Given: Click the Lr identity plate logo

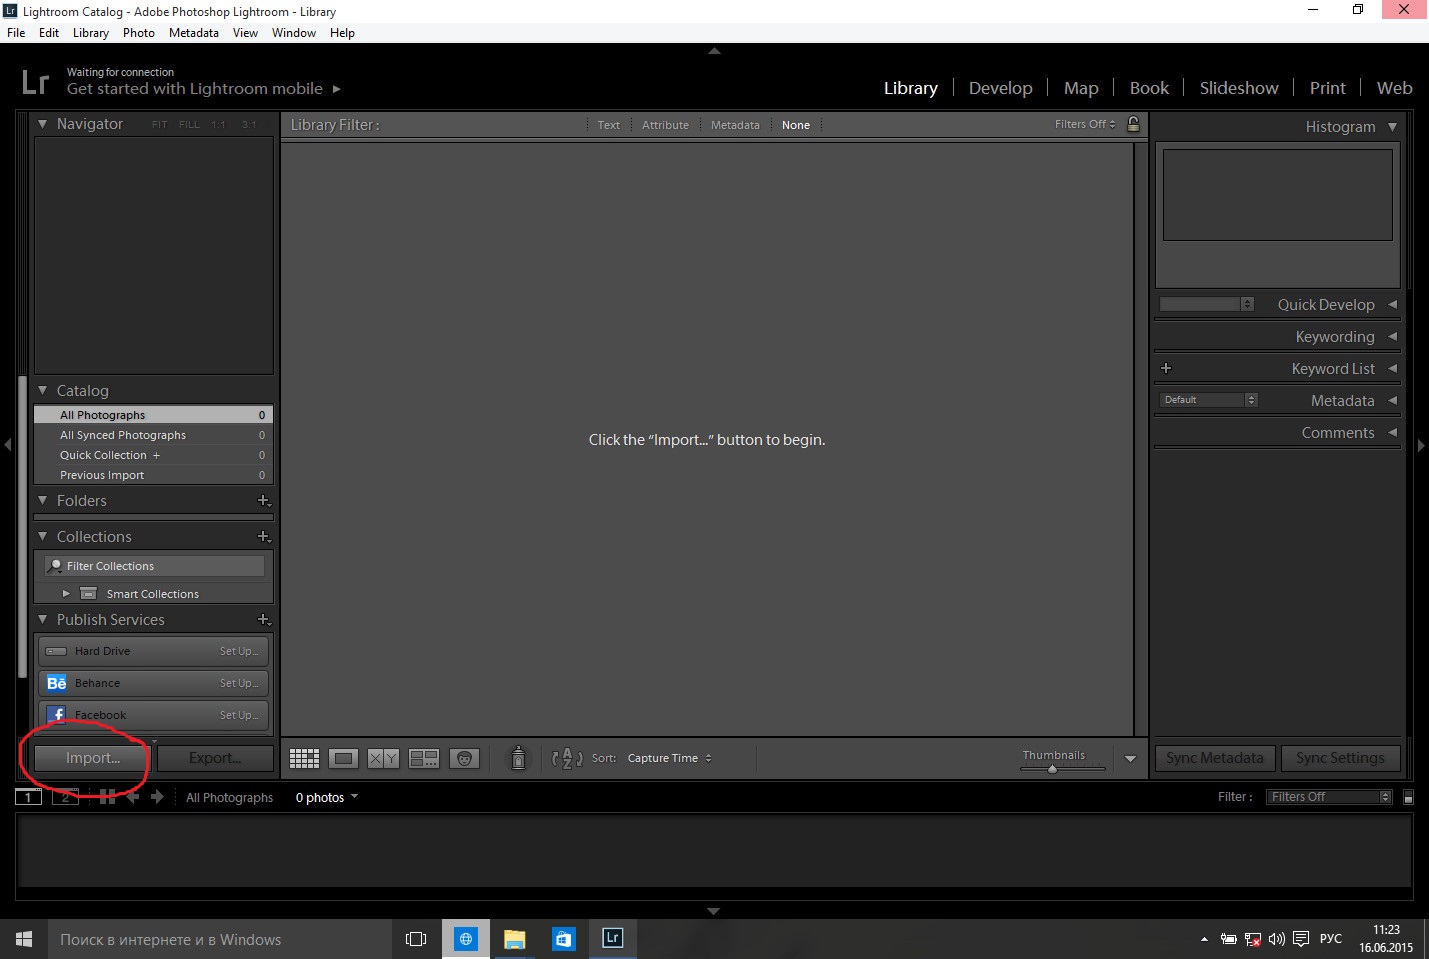Looking at the screenshot, I should coord(35,82).
